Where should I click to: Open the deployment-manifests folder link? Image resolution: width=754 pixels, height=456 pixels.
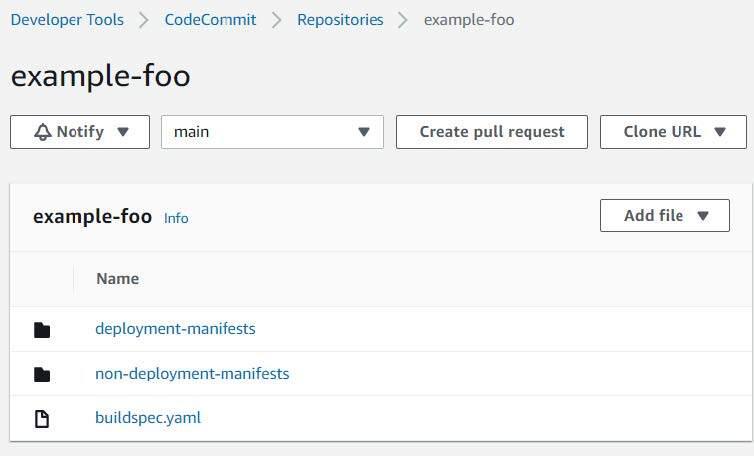(175, 329)
